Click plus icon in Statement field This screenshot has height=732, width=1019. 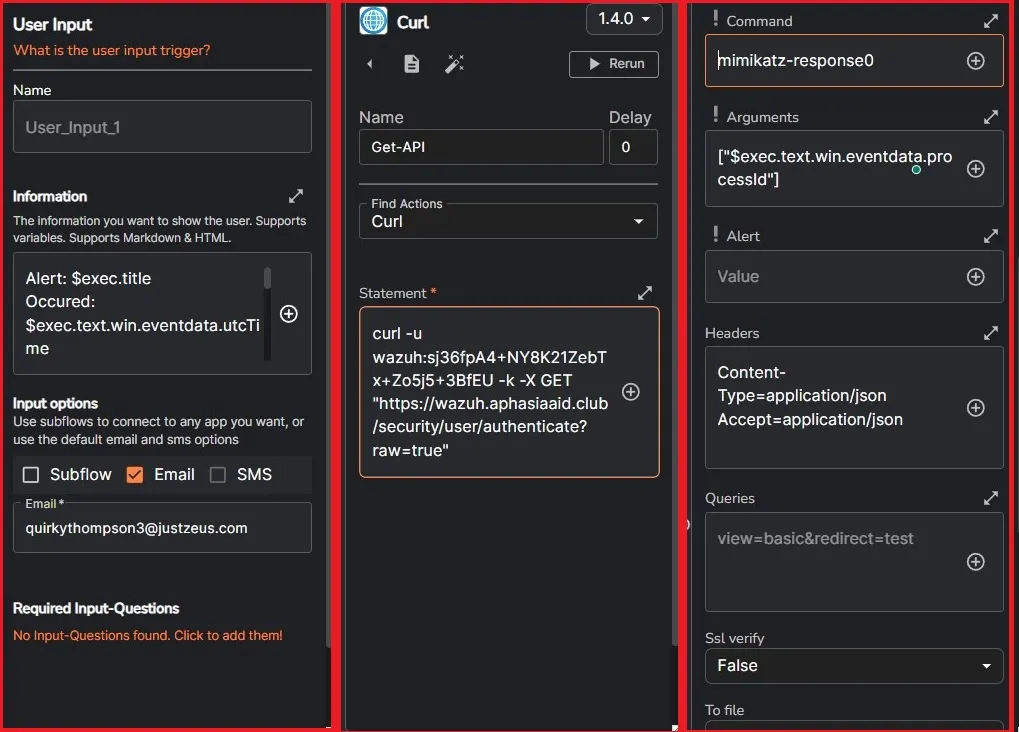[631, 392]
